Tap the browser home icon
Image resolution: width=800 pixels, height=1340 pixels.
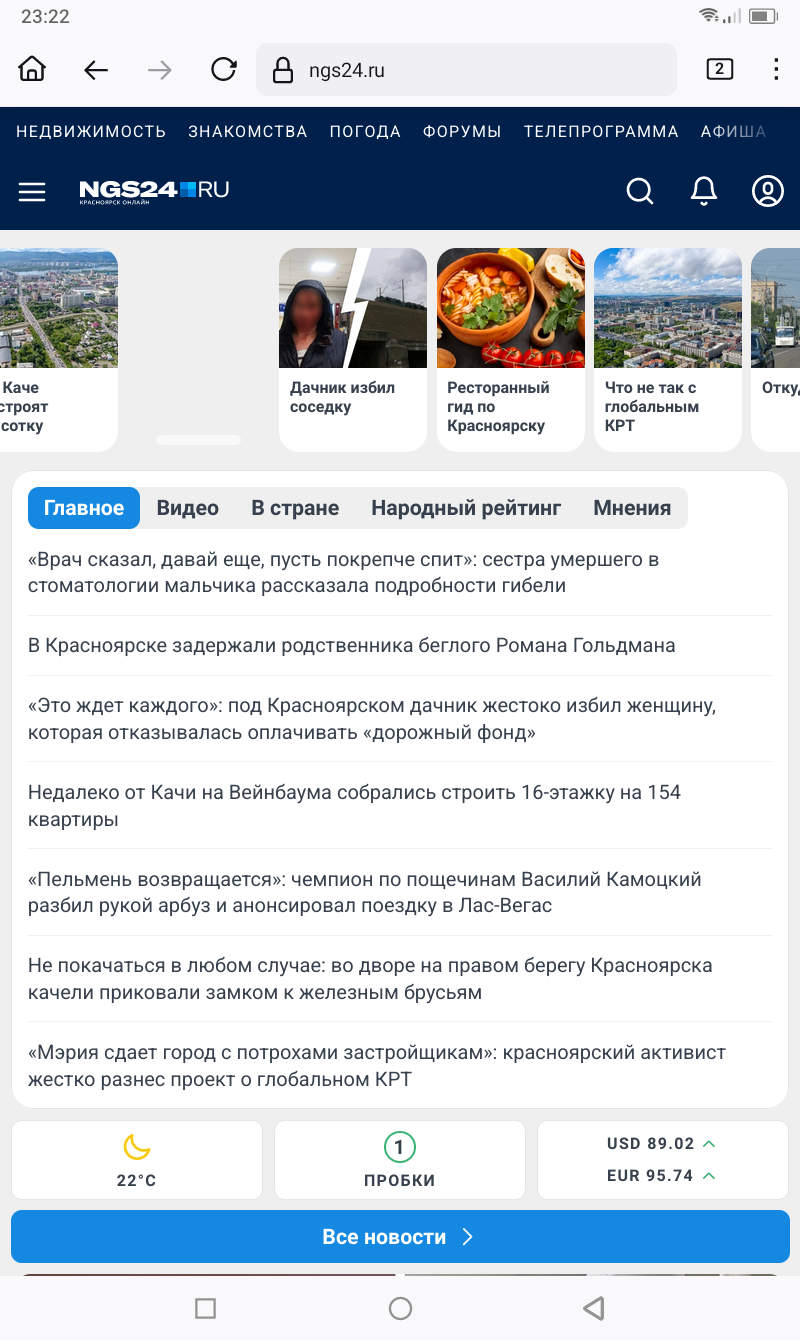click(32, 70)
